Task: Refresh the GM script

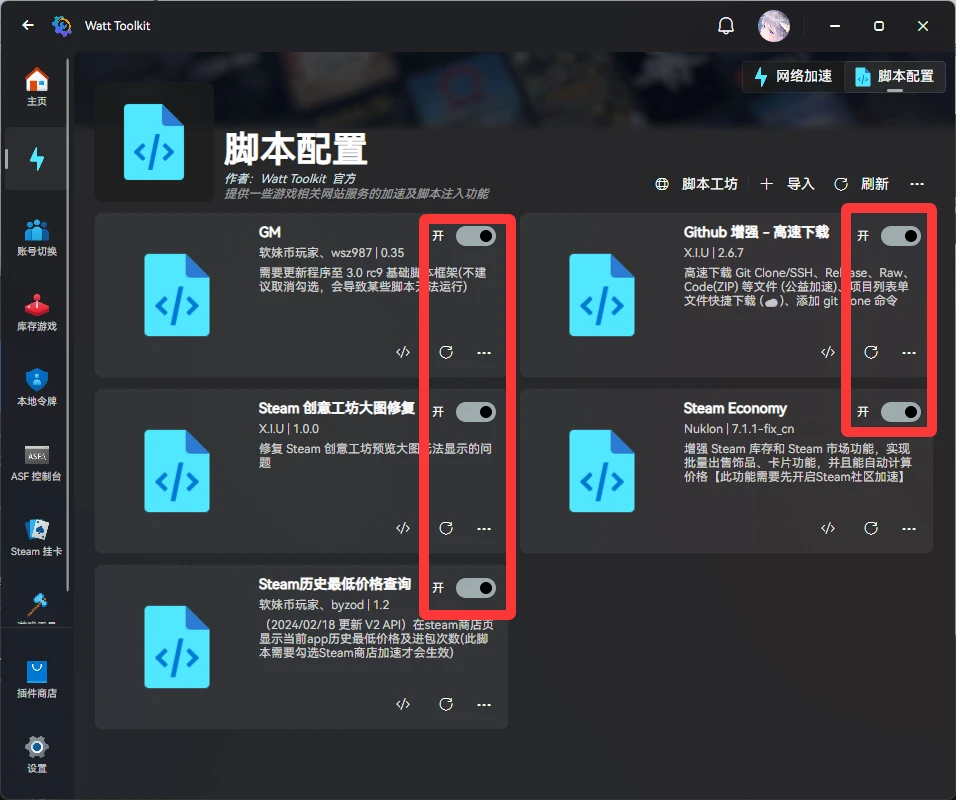Action: pos(446,352)
